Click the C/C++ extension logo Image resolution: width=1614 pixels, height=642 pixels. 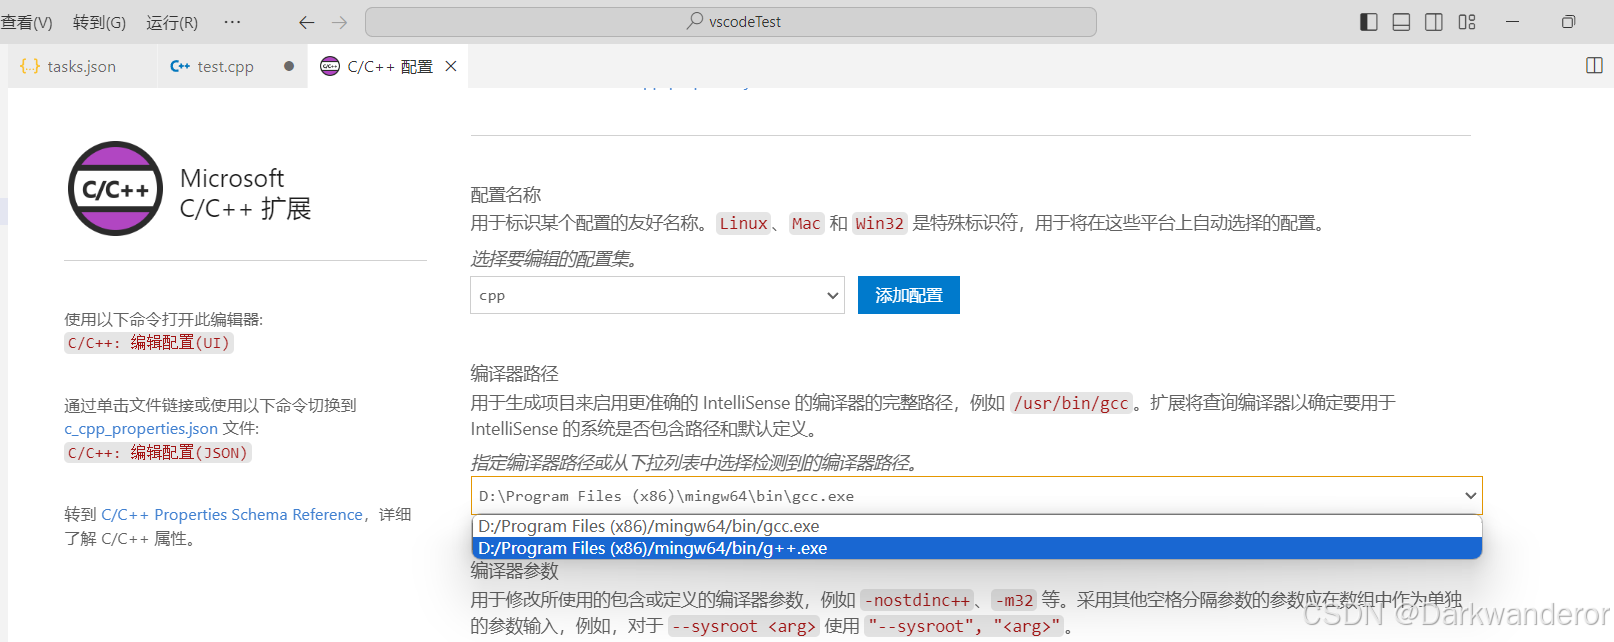(115, 188)
